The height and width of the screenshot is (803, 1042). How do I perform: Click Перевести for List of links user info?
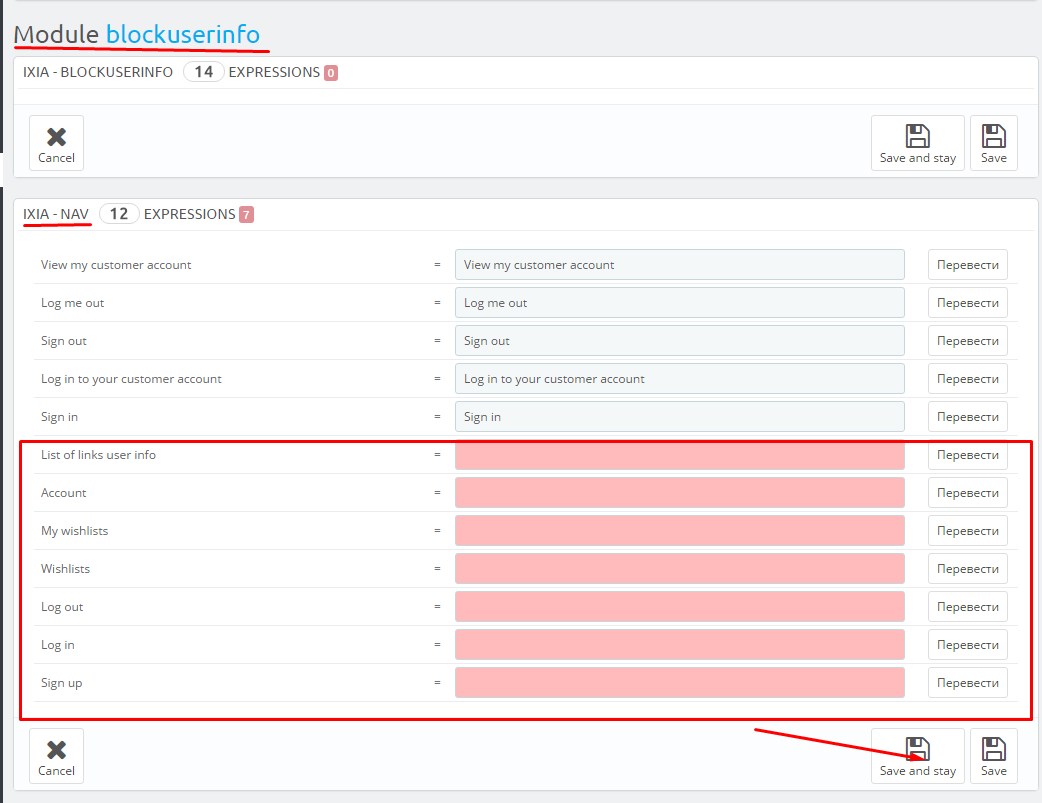click(x=968, y=455)
